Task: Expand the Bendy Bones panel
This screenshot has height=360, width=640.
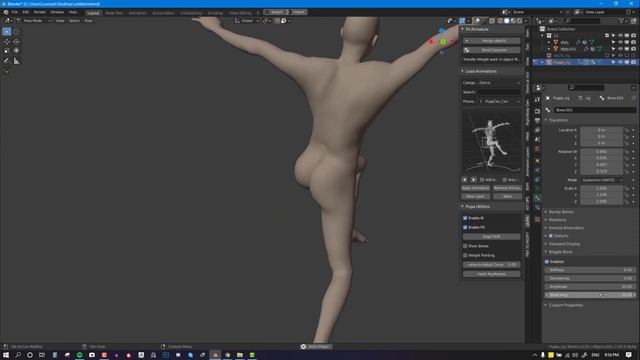Action: click(561, 212)
